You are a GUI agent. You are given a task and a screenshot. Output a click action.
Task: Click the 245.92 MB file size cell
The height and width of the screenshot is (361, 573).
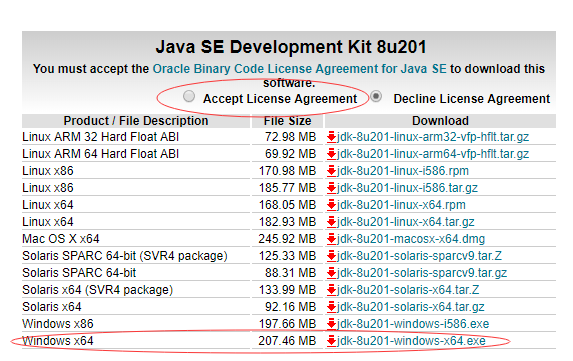point(287,239)
